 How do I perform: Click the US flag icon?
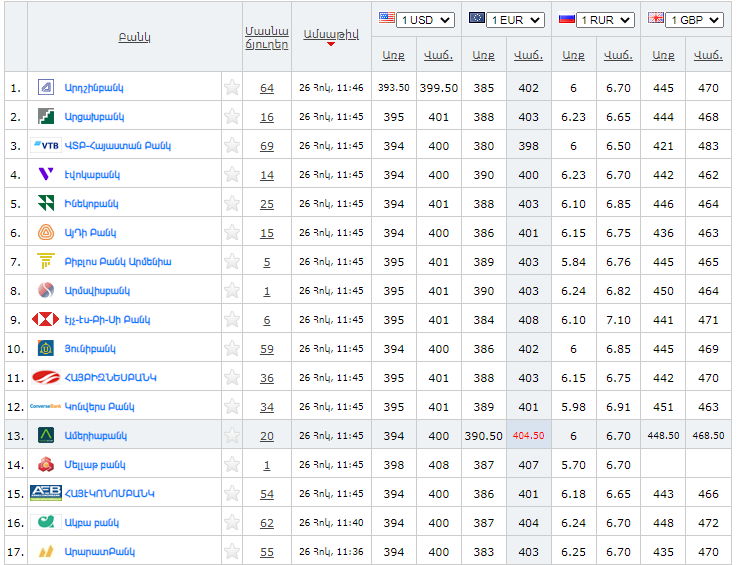(x=387, y=18)
